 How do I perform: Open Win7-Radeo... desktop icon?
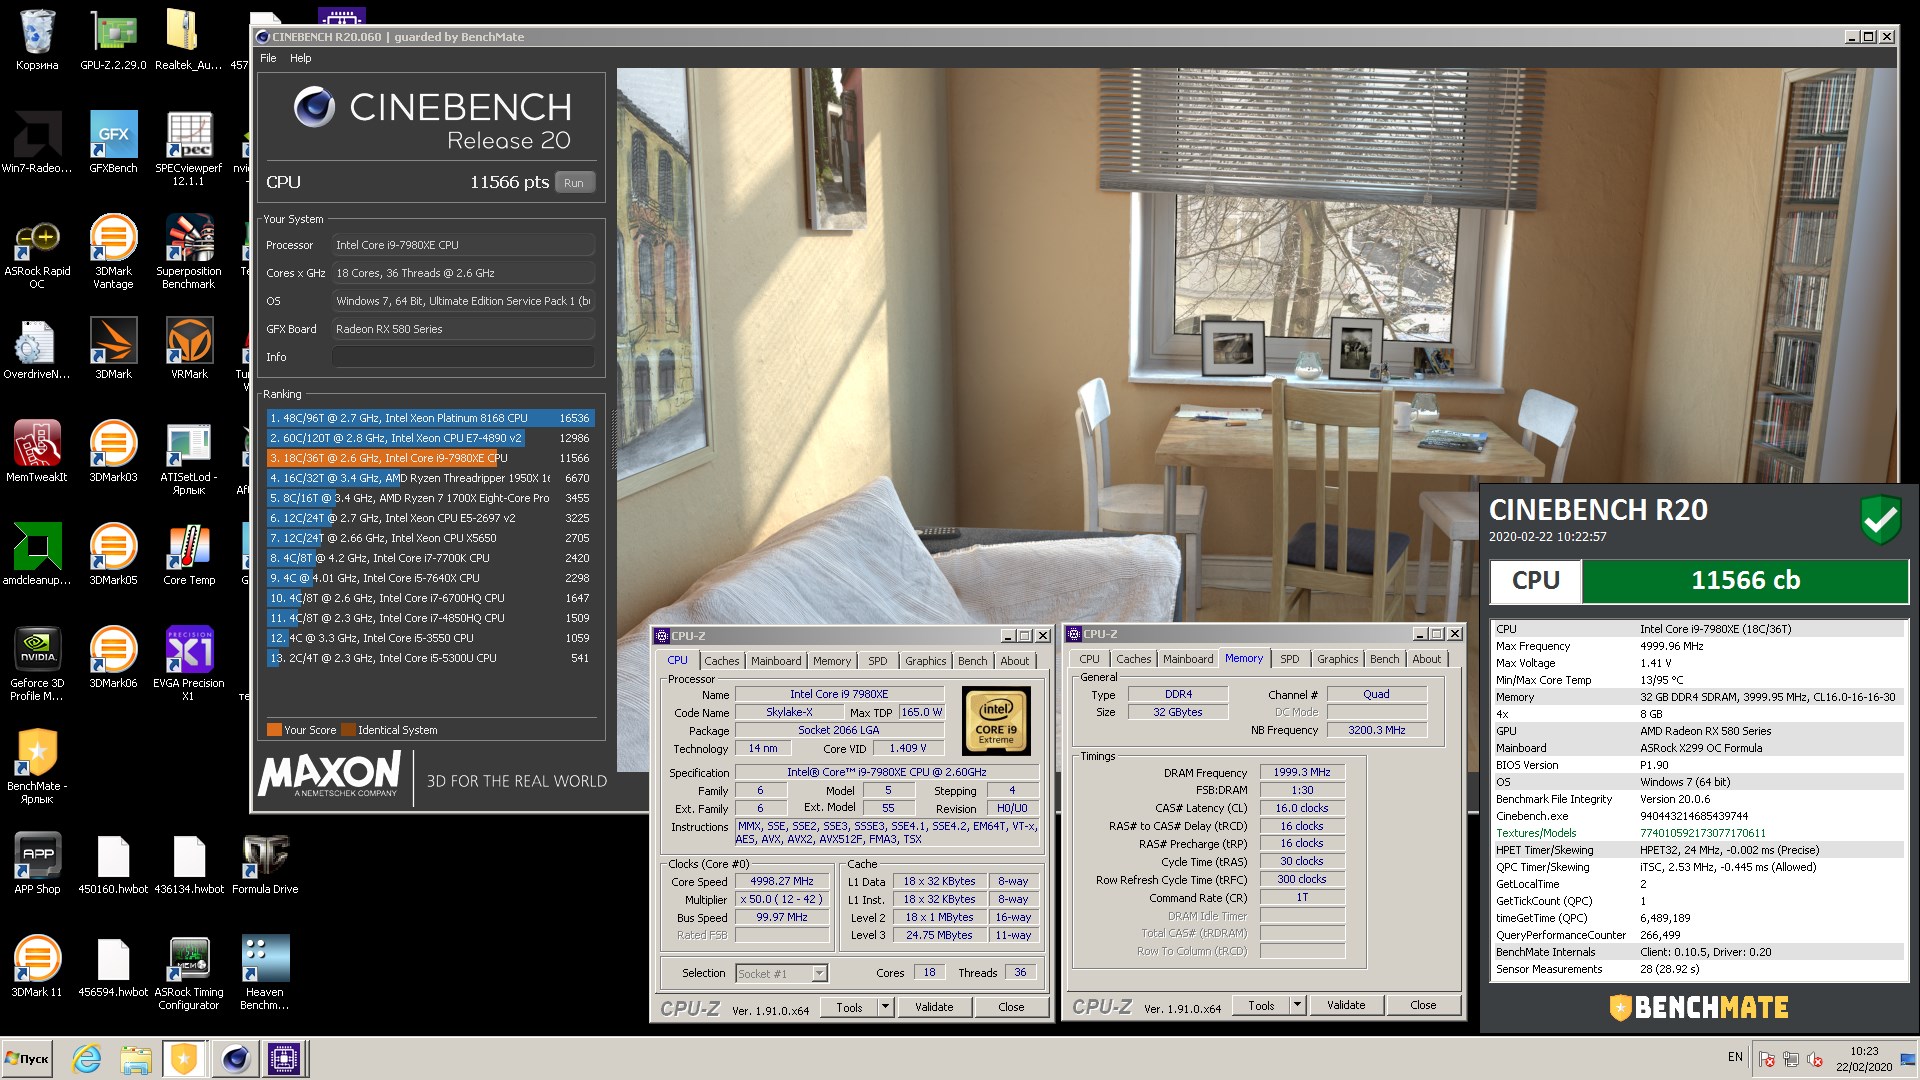pos(37,143)
